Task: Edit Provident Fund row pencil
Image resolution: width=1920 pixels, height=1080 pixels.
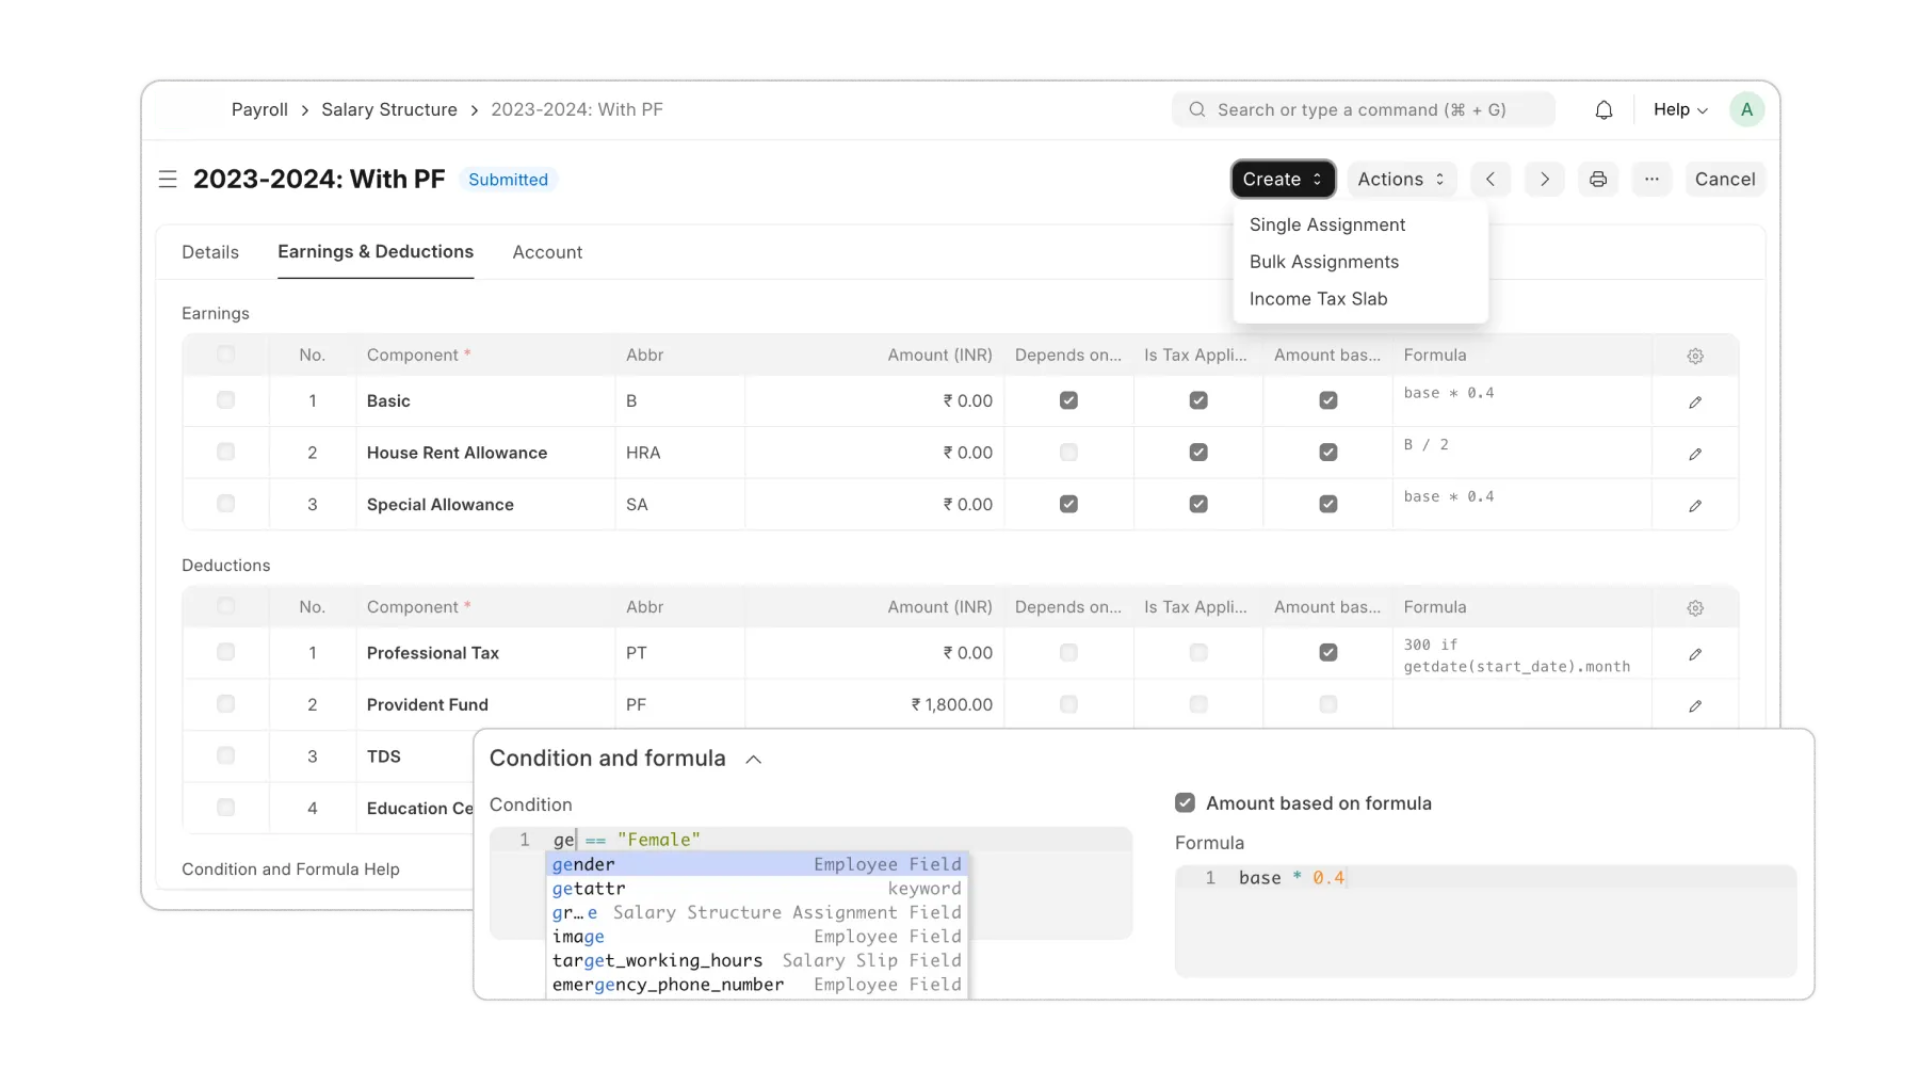Action: 1695,706
